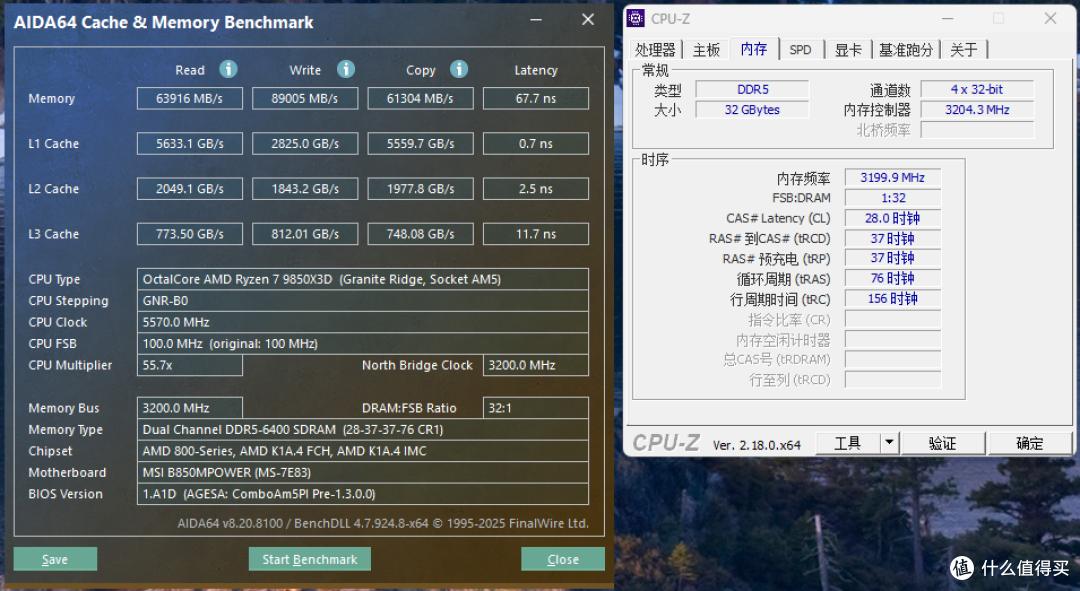This screenshot has width=1080, height=591.
Task: Click the Chipset field AMD 800-Series
Action: (x=363, y=450)
